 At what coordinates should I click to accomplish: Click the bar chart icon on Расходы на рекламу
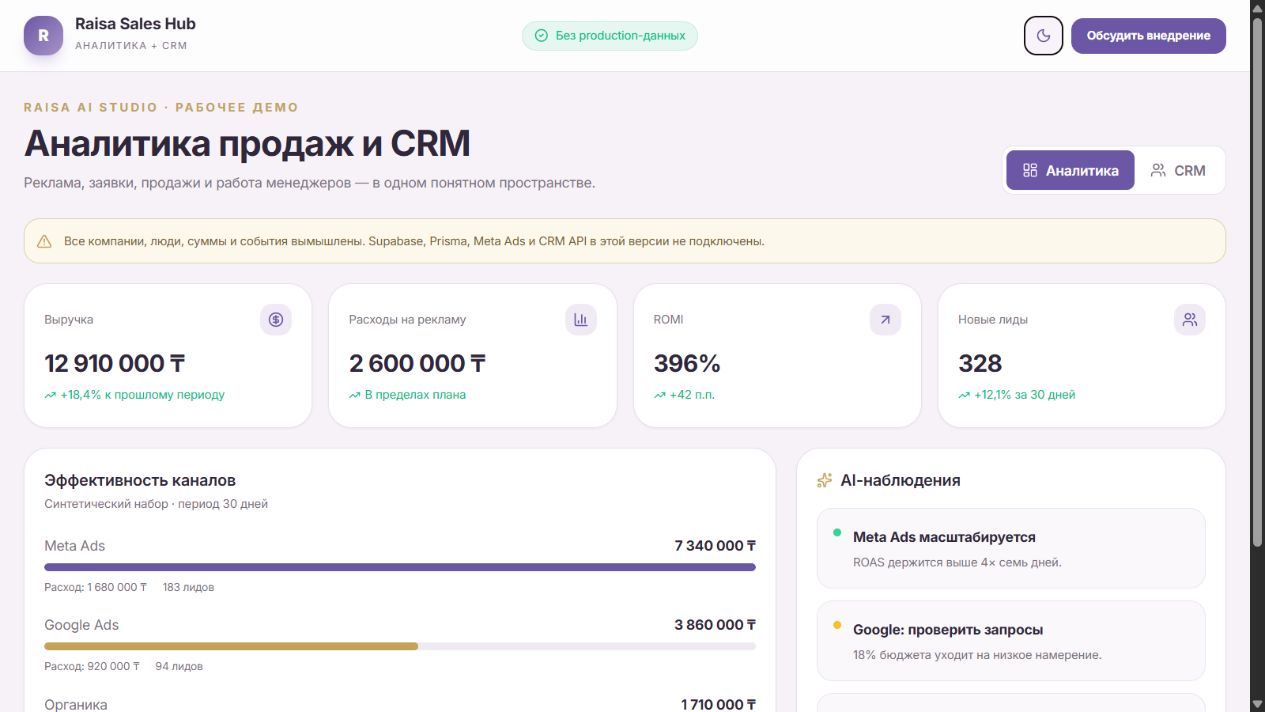[581, 320]
